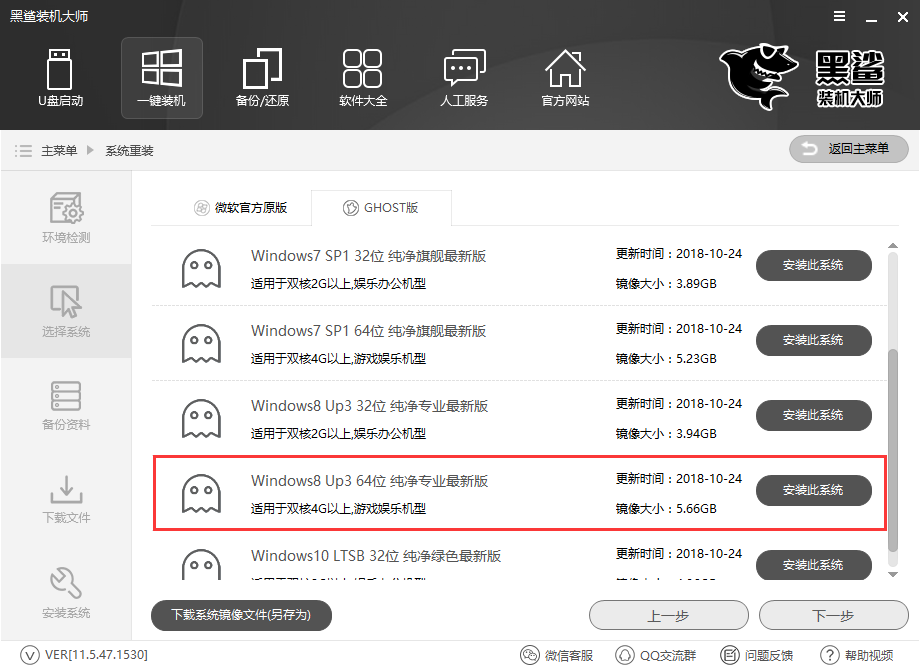Visit 官方网站 official website
Image resolution: width=920 pixels, height=670 pixels.
[565, 78]
